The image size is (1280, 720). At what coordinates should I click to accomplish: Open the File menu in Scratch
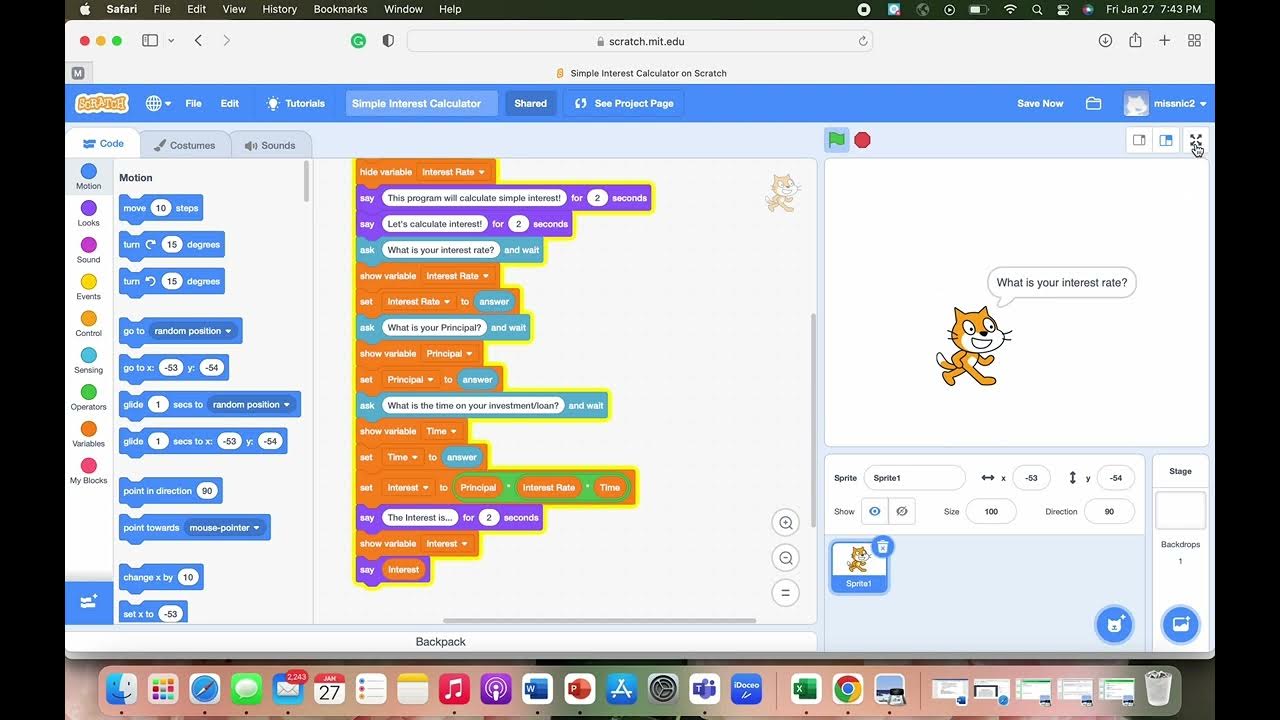(194, 103)
